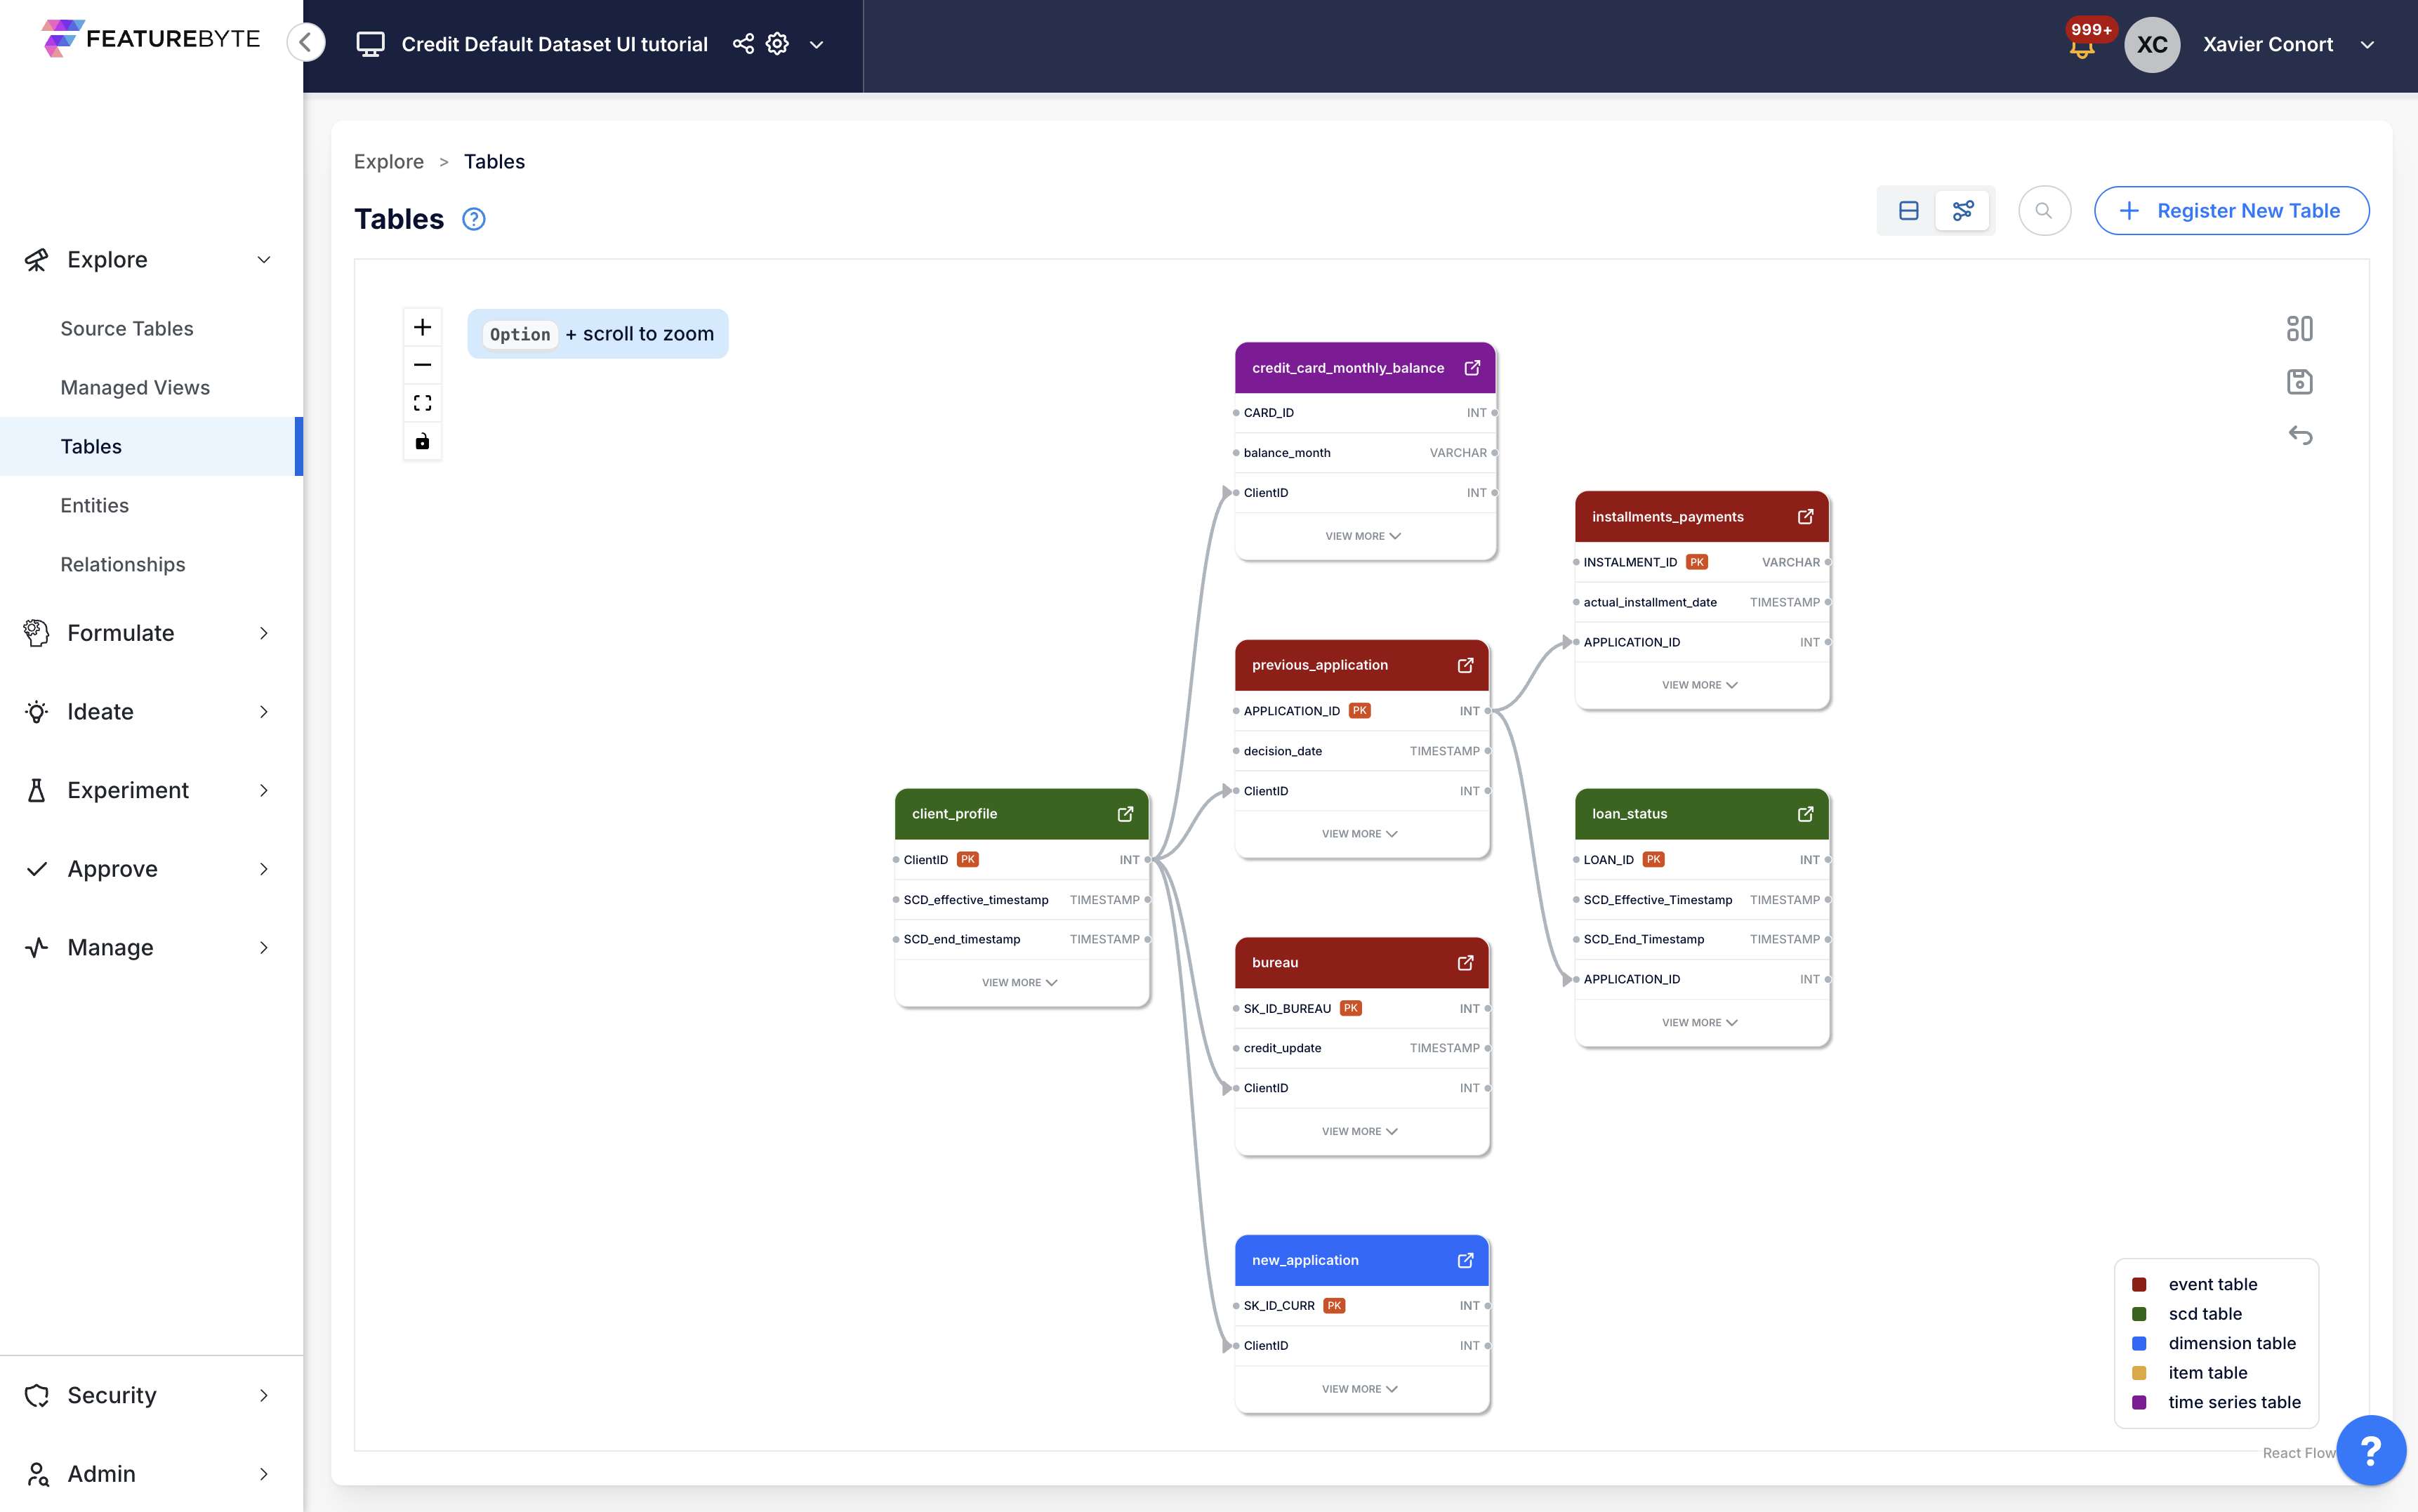Viewport: 2418px width, 1512px height.
Task: Expand View More on client_profile table
Action: click(1019, 982)
